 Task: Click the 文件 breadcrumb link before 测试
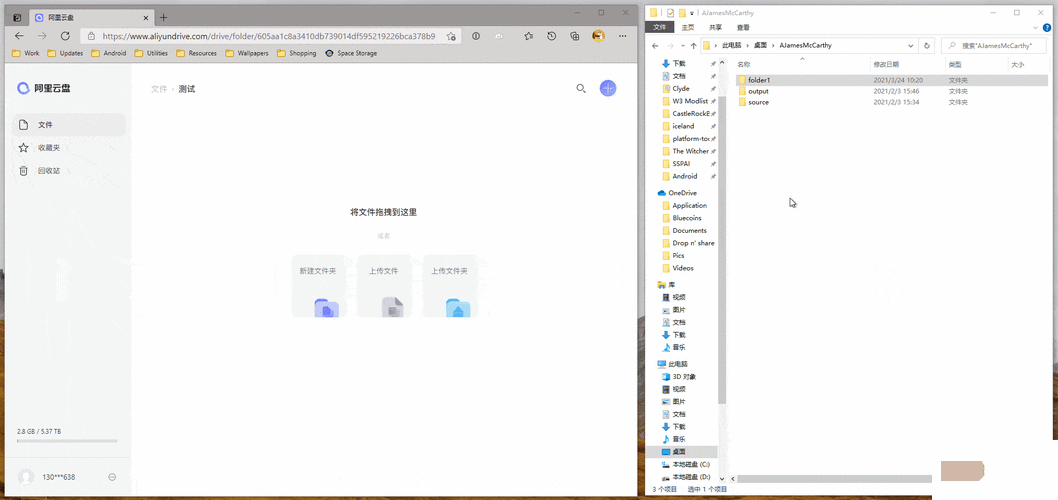click(159, 89)
